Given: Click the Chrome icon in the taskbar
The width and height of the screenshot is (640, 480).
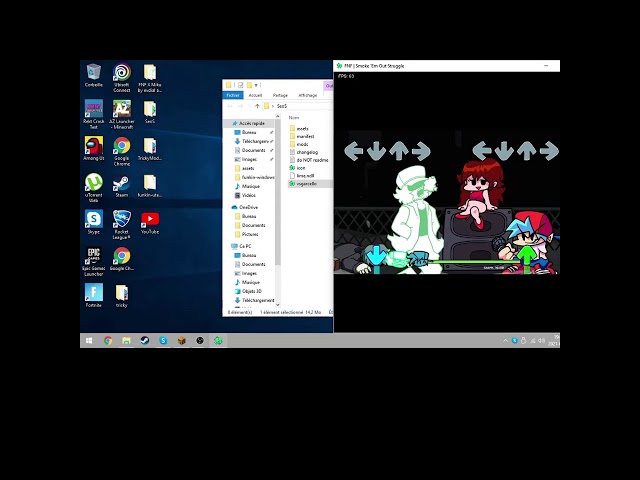Looking at the screenshot, I should pyautogui.click(x=108, y=340).
